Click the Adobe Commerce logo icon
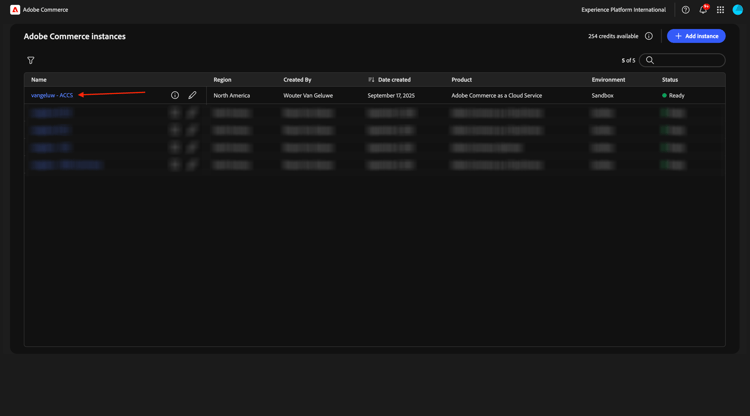Screen dimensions: 750x416 click(15, 10)
